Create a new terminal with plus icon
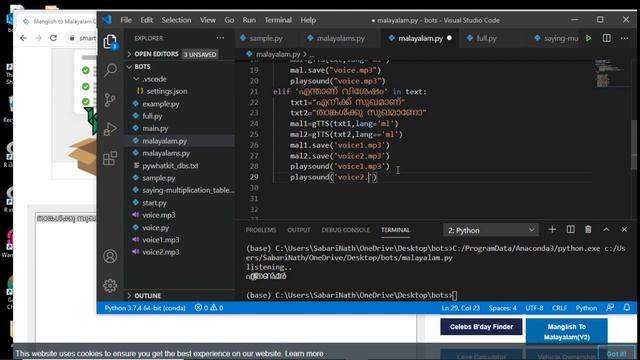This screenshot has height=360, width=640. coord(552,229)
